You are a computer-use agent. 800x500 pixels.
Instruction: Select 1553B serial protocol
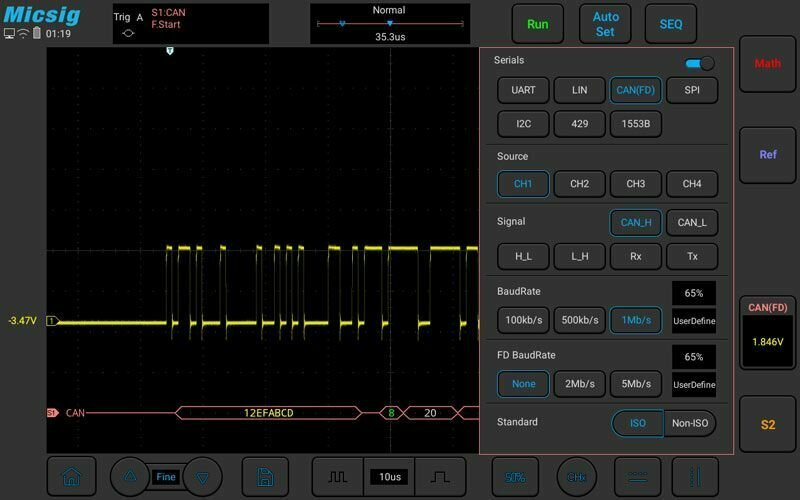point(636,124)
